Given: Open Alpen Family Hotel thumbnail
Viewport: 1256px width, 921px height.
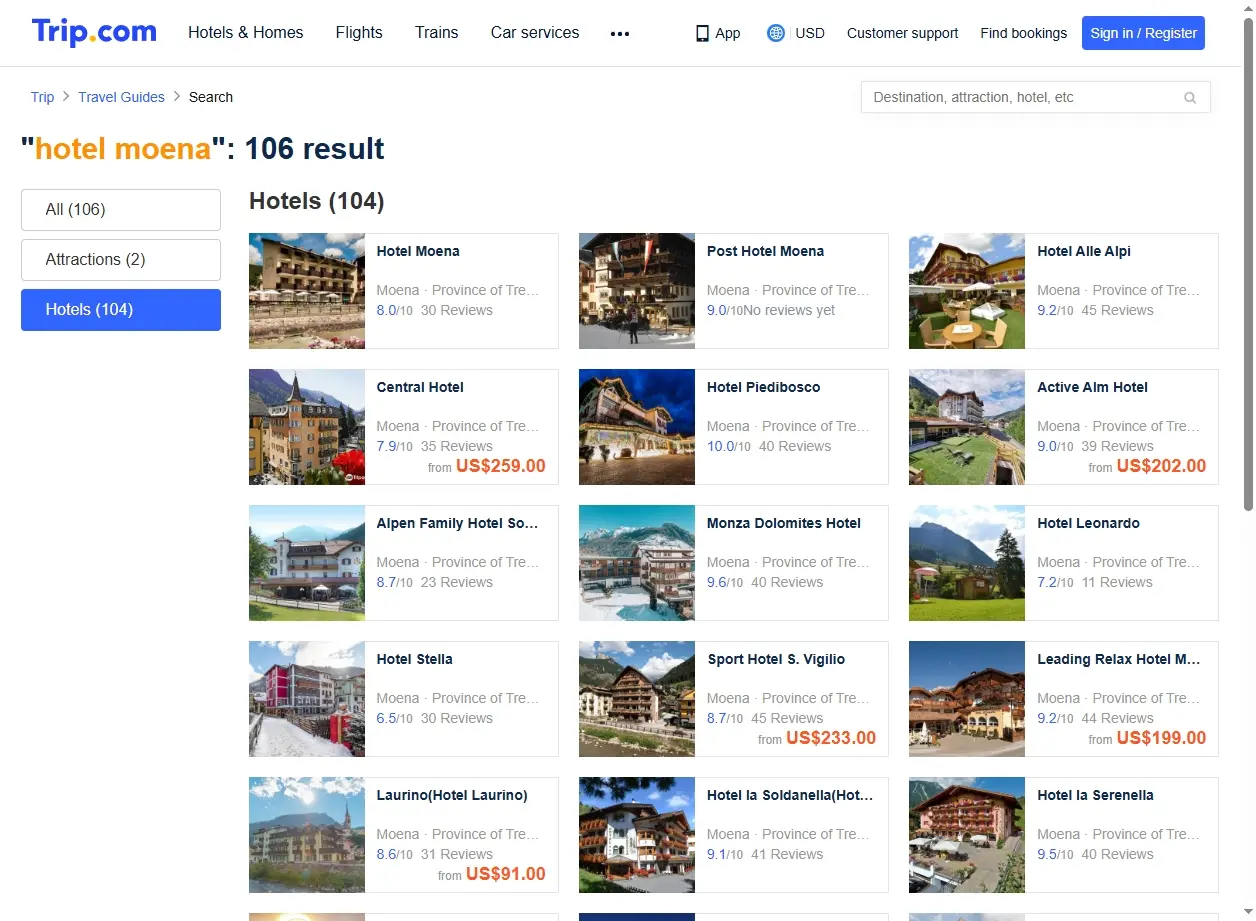Looking at the screenshot, I should click(307, 563).
